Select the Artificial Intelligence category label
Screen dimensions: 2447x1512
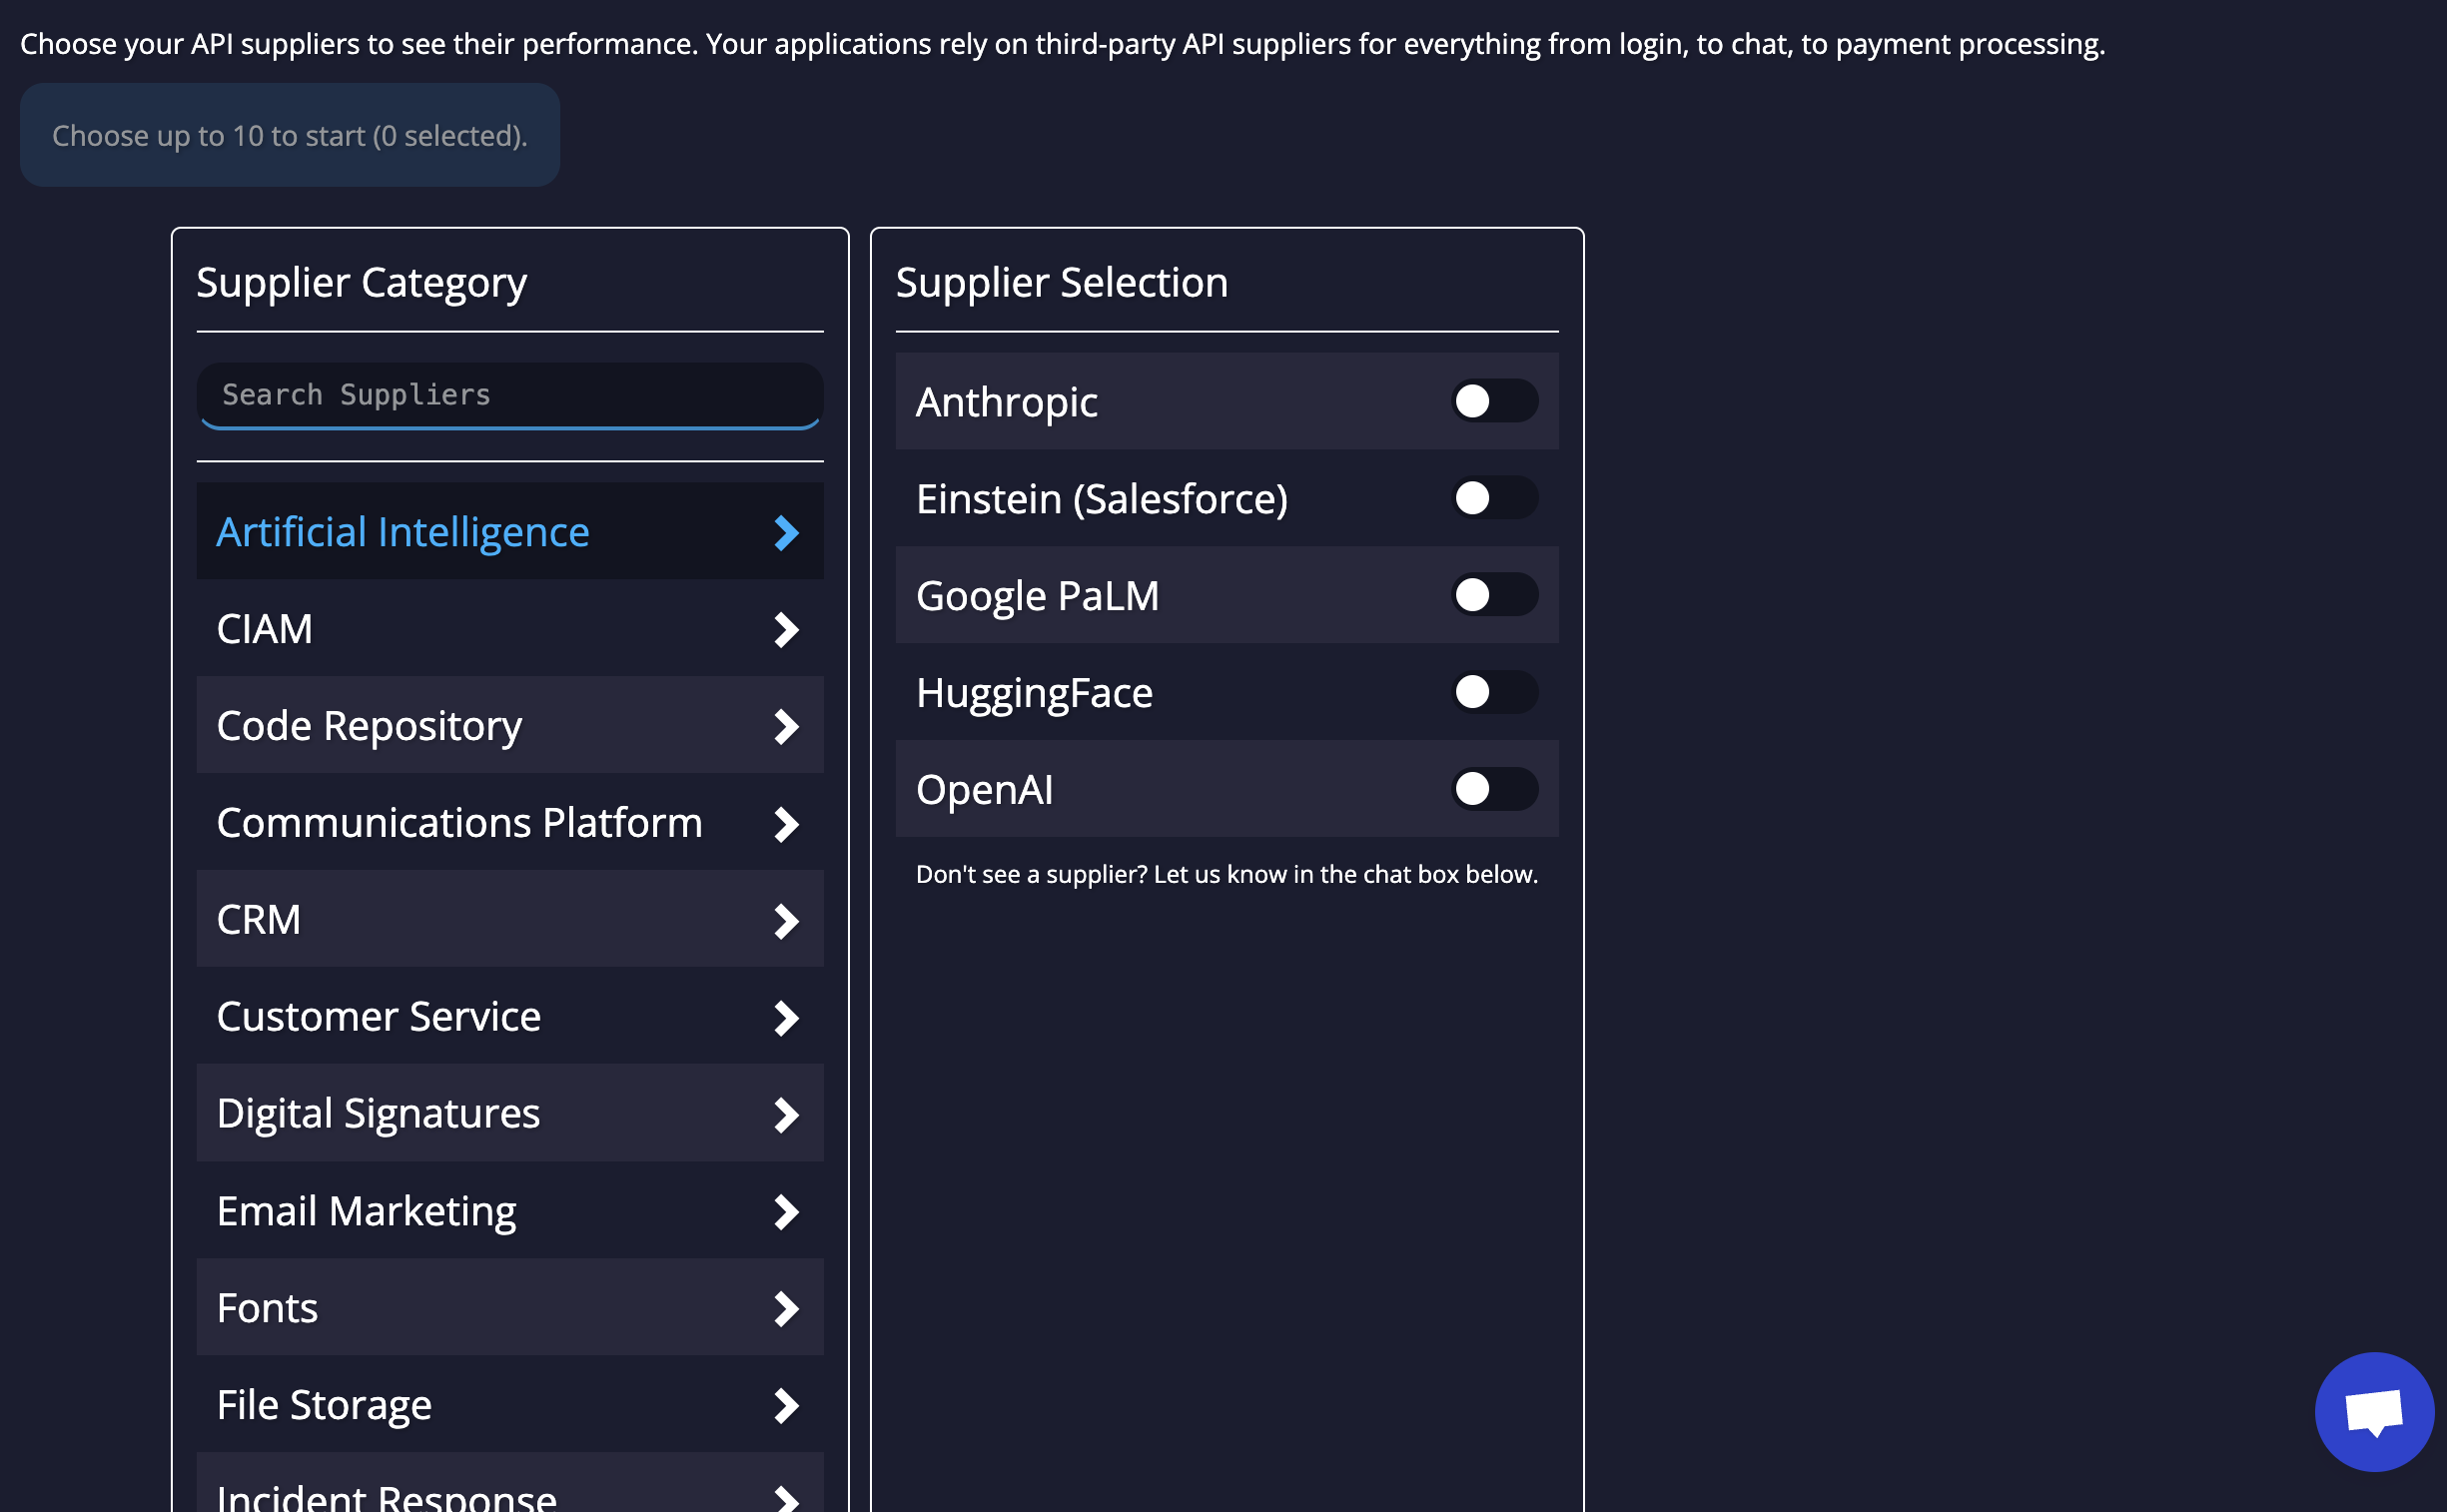pos(402,532)
